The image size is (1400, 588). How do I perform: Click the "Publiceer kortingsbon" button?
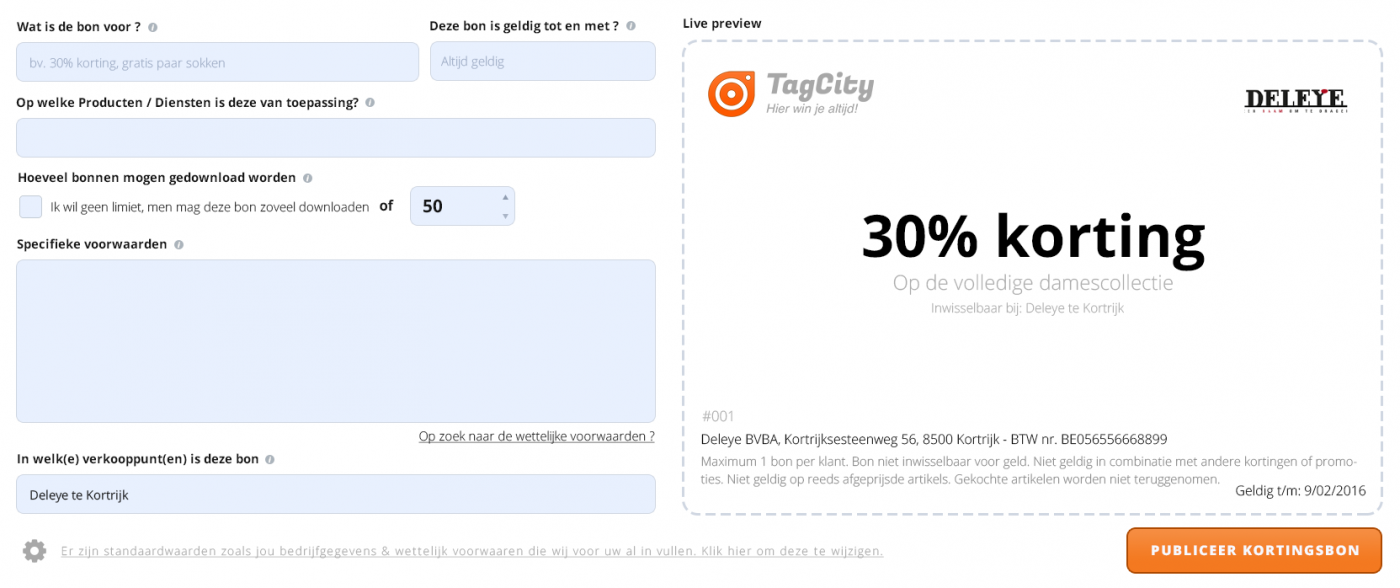coord(1255,550)
